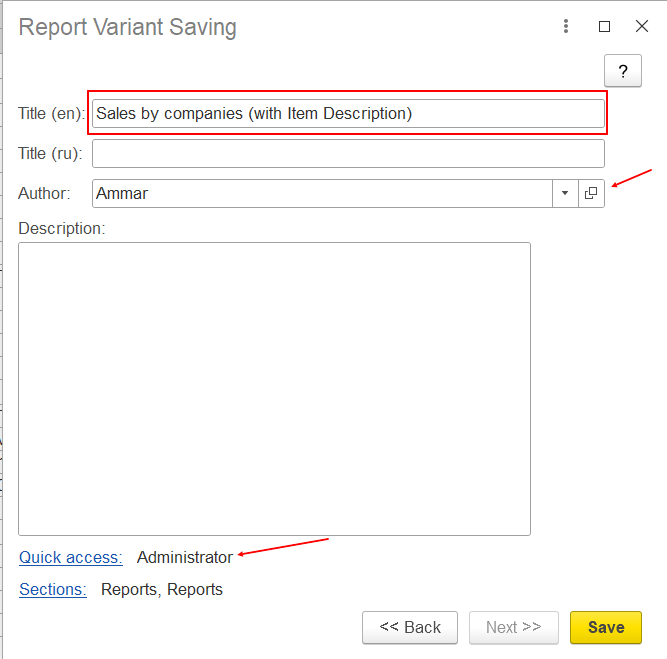Maximize the Report Variant Saving dialog
Viewport: 667px width, 659px height.
point(604,27)
